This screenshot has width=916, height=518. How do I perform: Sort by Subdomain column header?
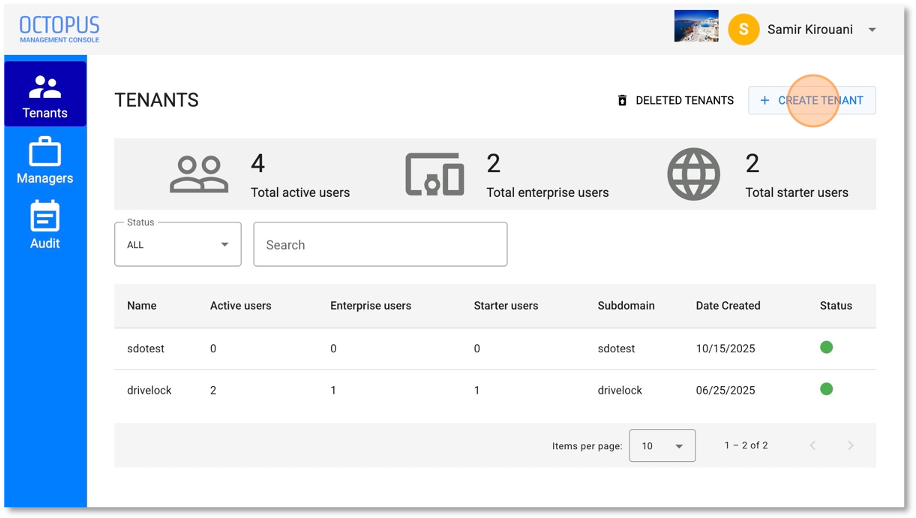[626, 305]
